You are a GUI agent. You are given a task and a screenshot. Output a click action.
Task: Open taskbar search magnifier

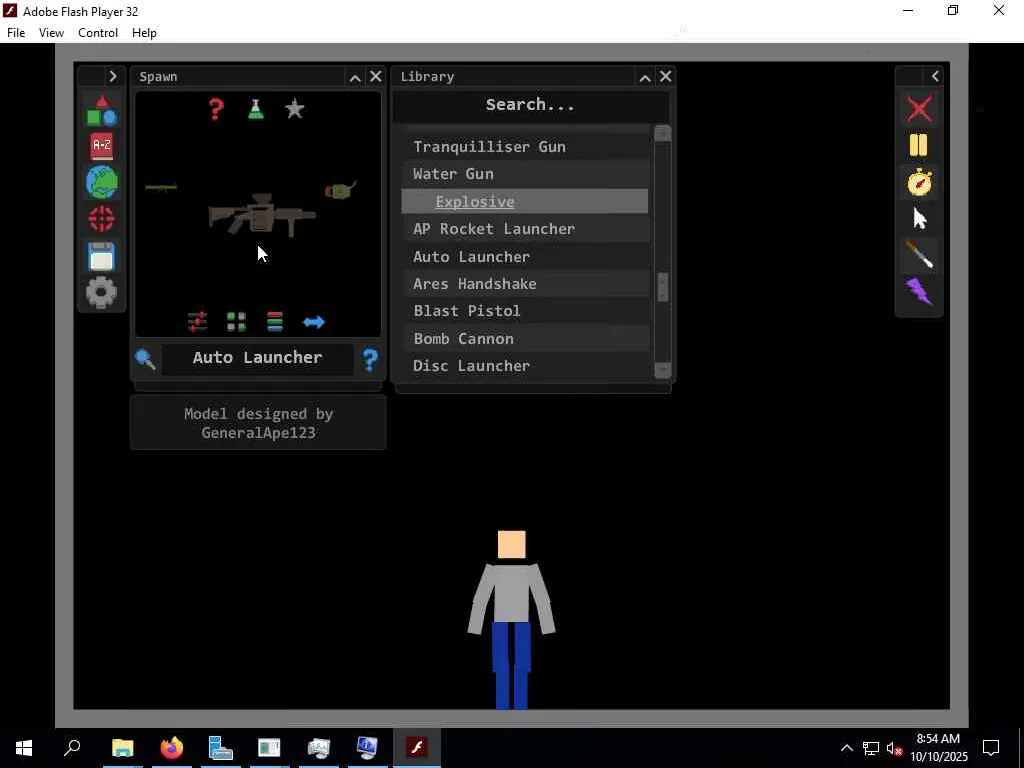pos(72,748)
